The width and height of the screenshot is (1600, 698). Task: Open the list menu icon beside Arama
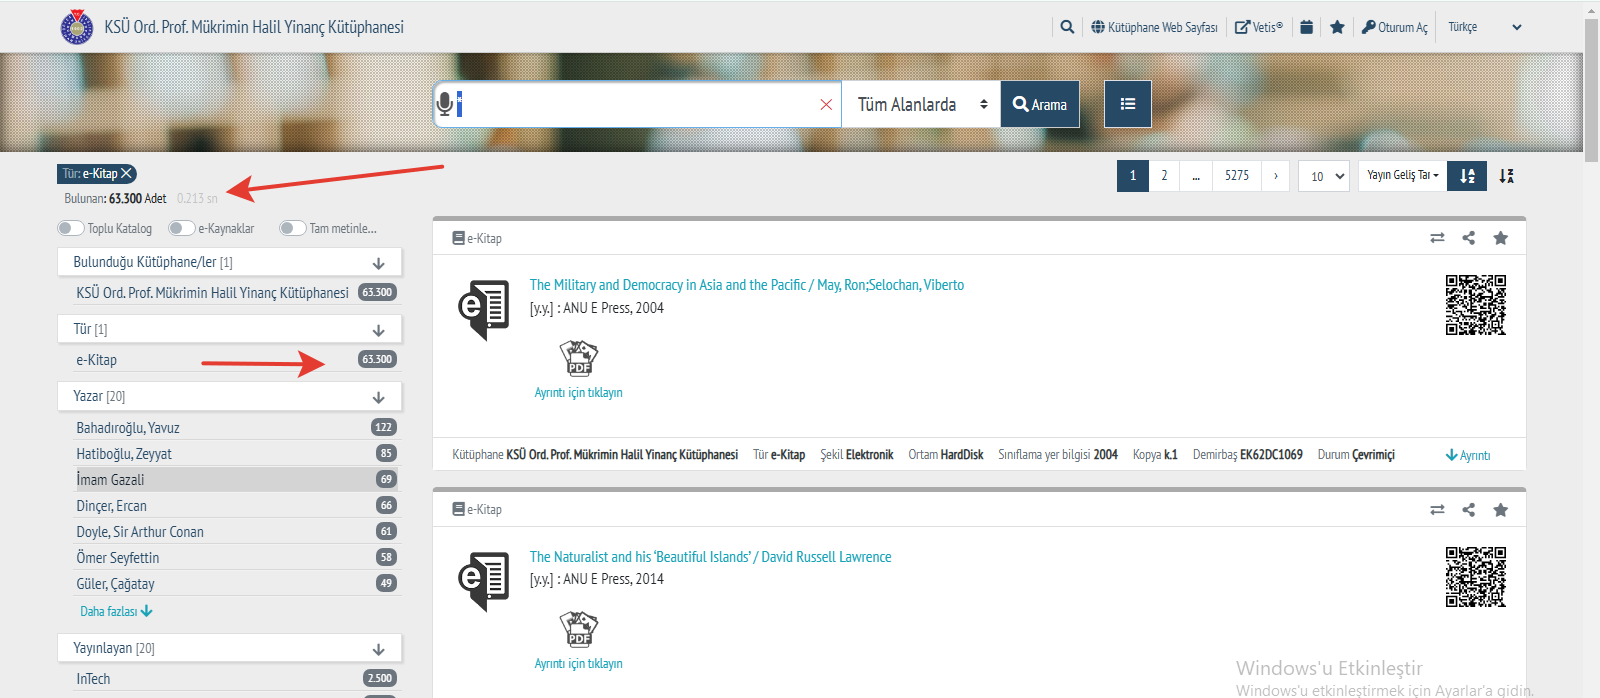click(x=1127, y=104)
